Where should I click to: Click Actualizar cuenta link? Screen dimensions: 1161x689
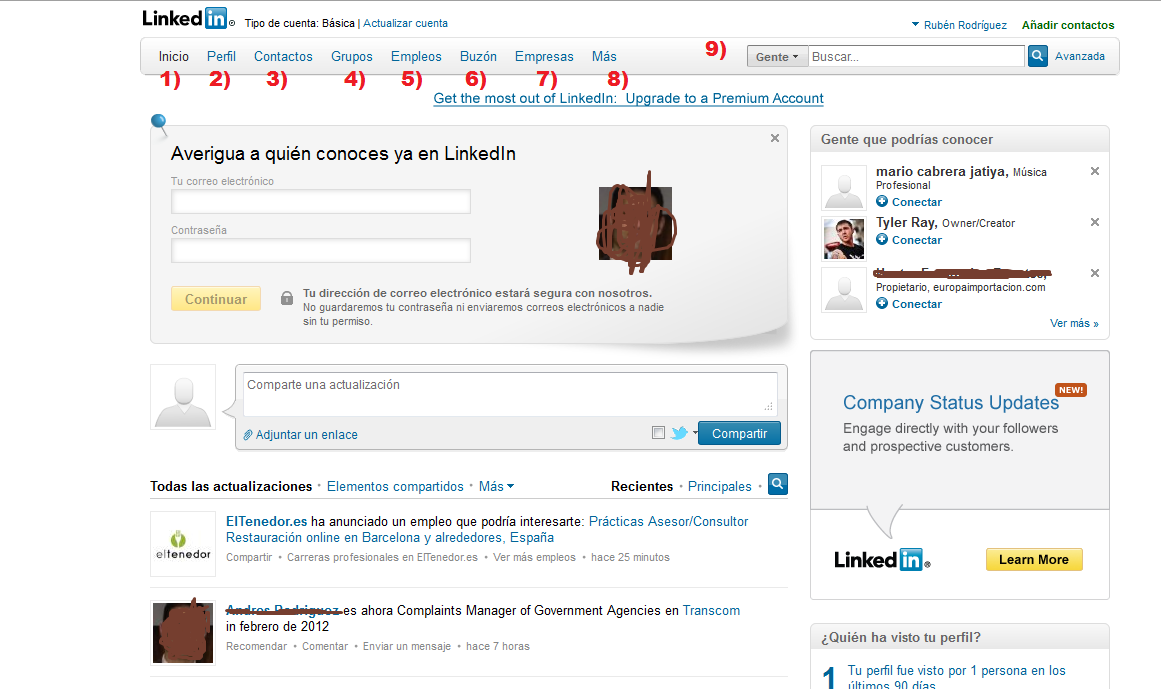click(405, 23)
